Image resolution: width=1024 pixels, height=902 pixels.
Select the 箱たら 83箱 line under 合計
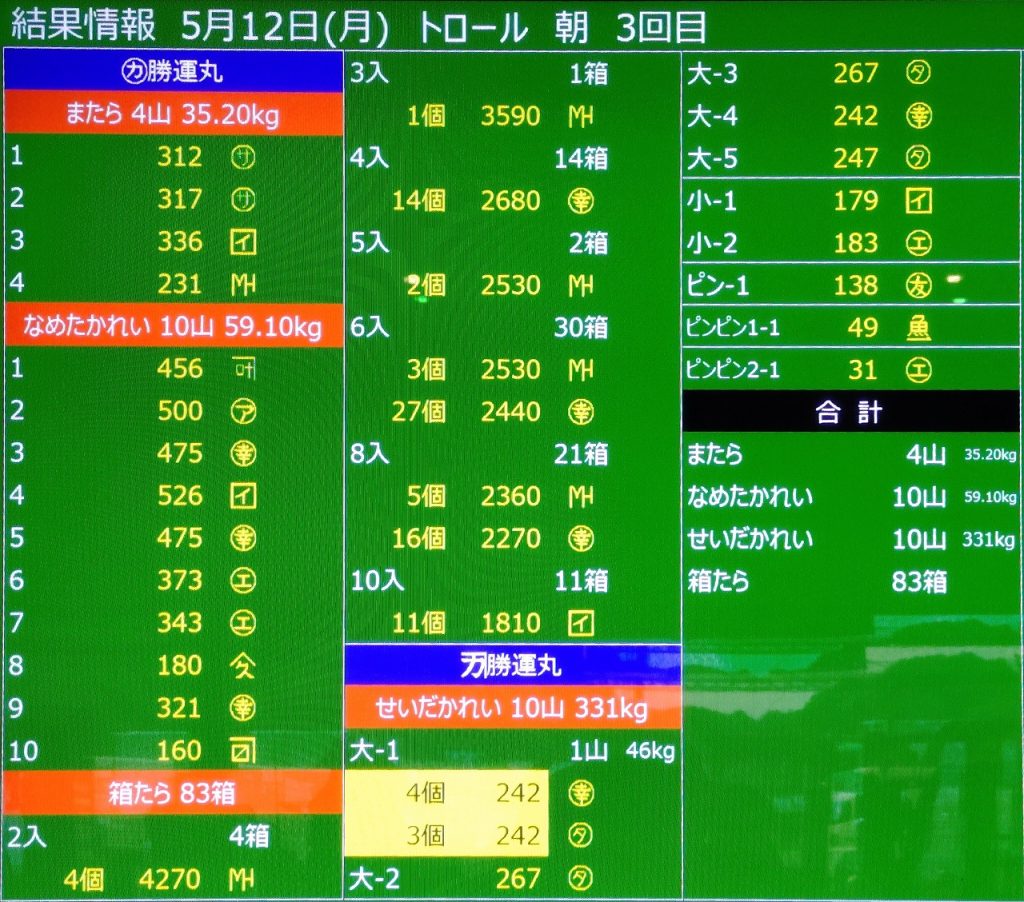818,581
